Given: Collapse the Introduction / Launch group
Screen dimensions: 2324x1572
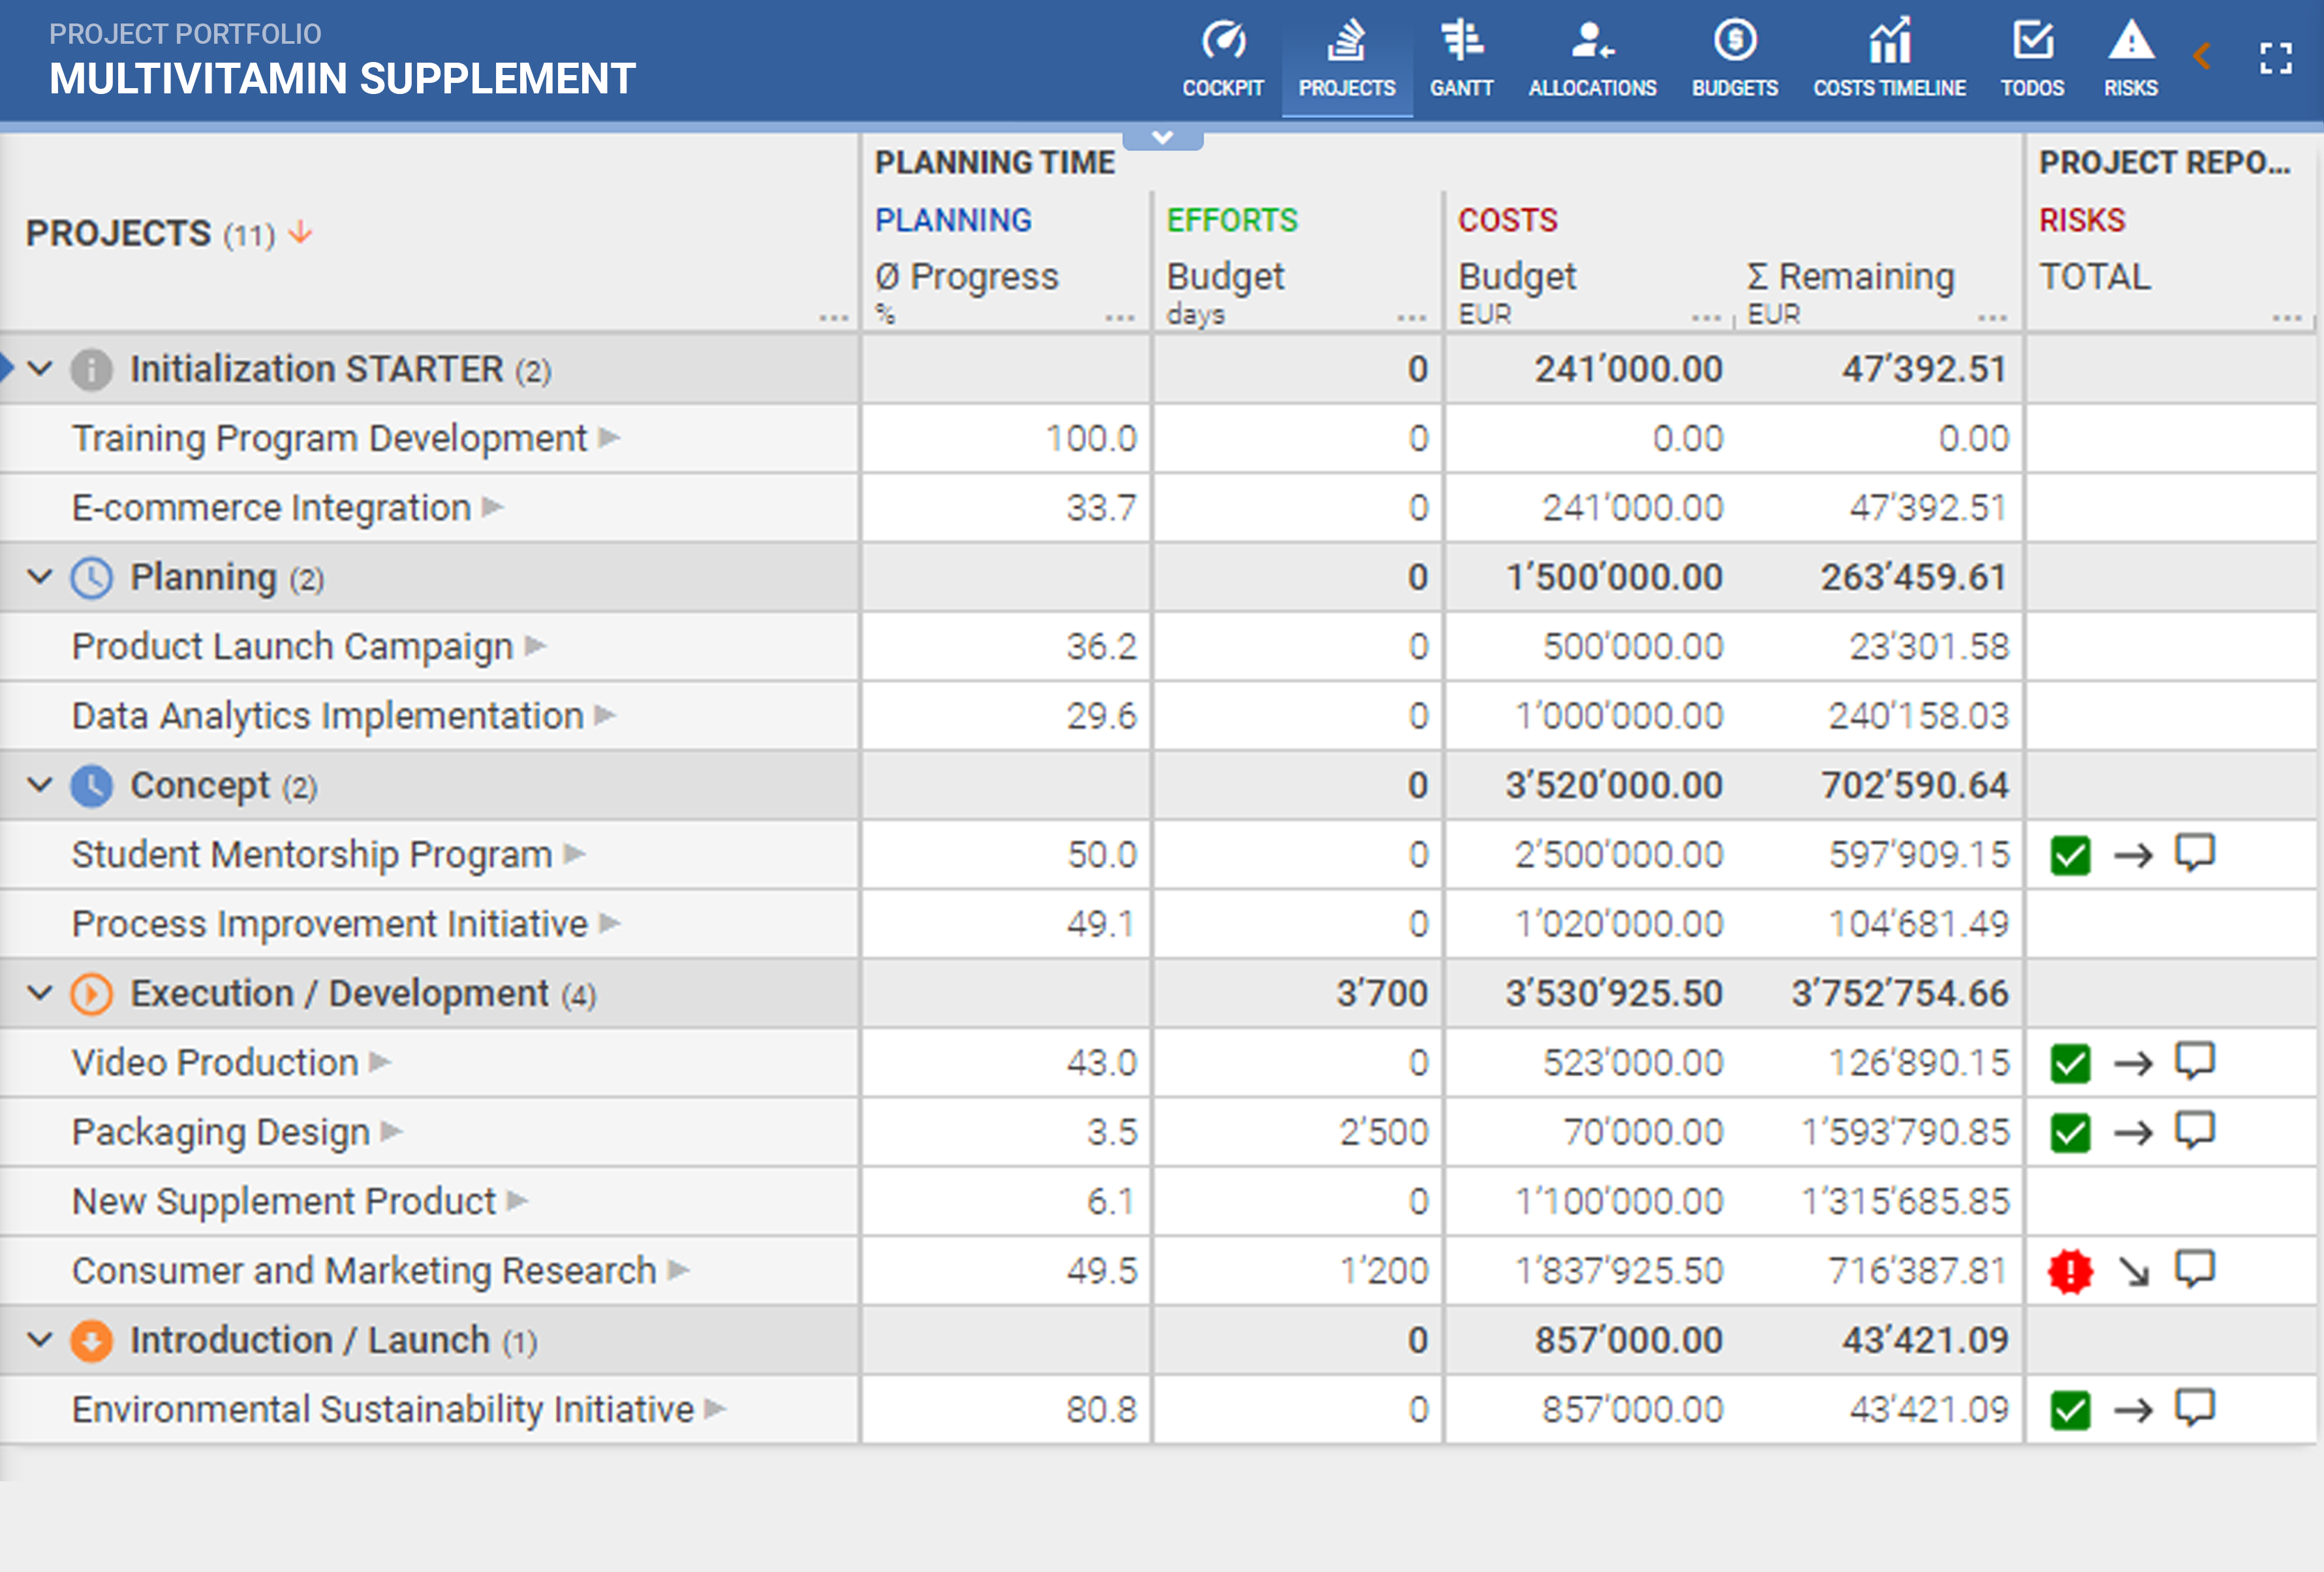Looking at the screenshot, I should pos(40,1339).
